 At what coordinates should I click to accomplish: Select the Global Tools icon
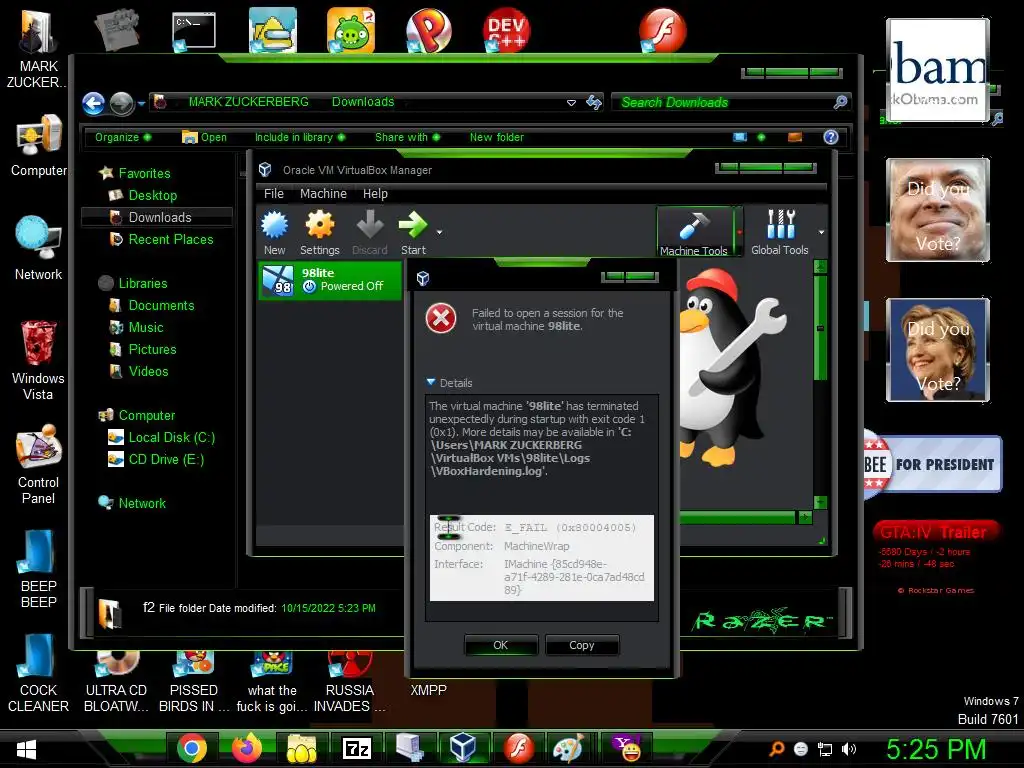click(x=780, y=232)
